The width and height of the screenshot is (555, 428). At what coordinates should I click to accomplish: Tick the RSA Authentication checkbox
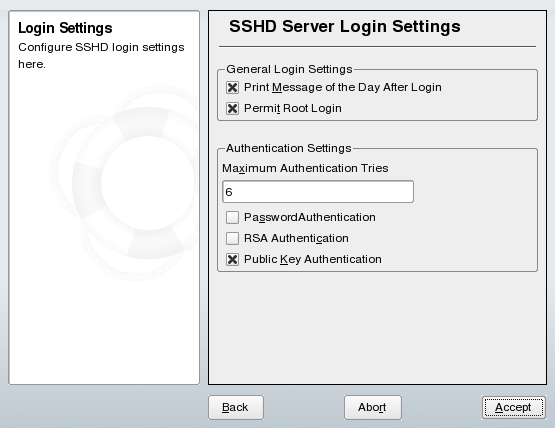232,238
